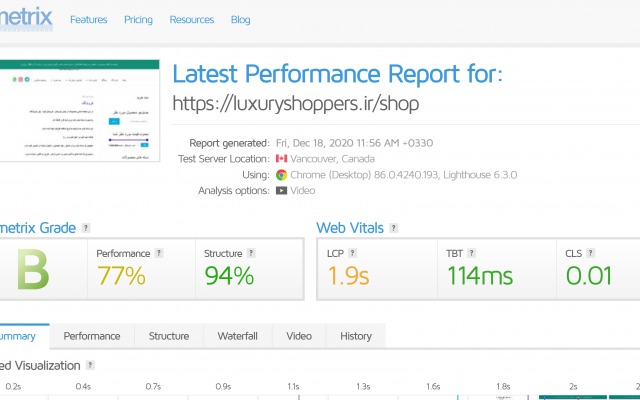The width and height of the screenshot is (640, 400).
Task: Click the 0.01 CLS value
Action: coord(589,276)
